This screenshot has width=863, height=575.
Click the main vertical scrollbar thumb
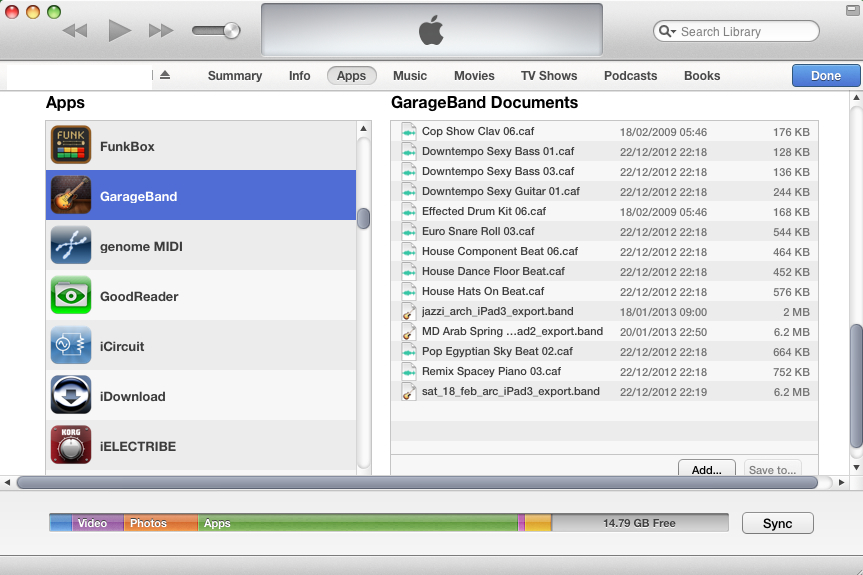tap(856, 386)
